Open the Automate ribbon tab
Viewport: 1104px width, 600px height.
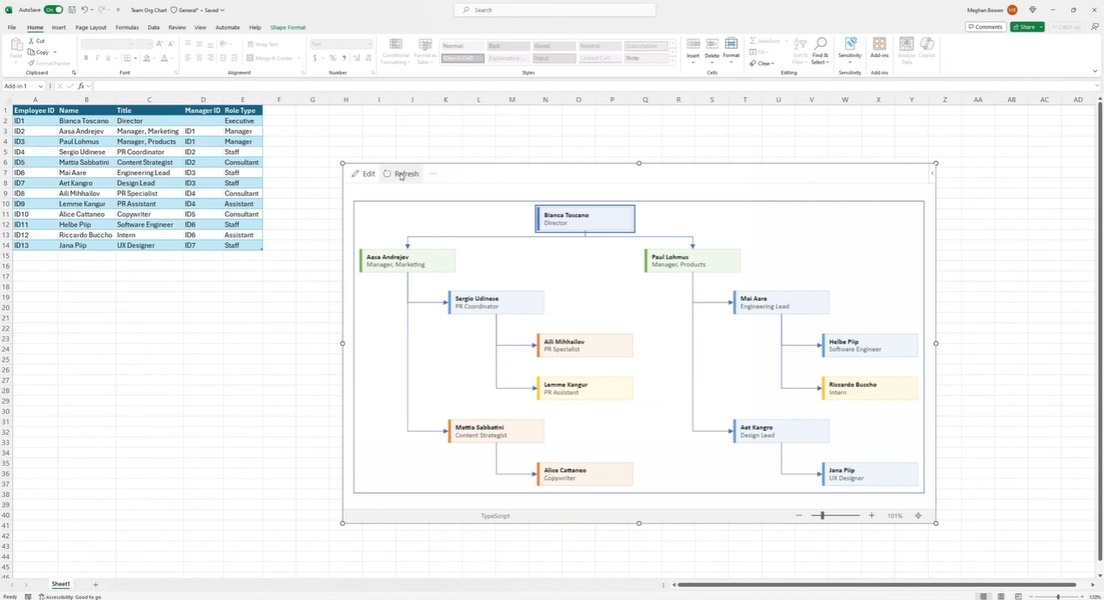227,27
